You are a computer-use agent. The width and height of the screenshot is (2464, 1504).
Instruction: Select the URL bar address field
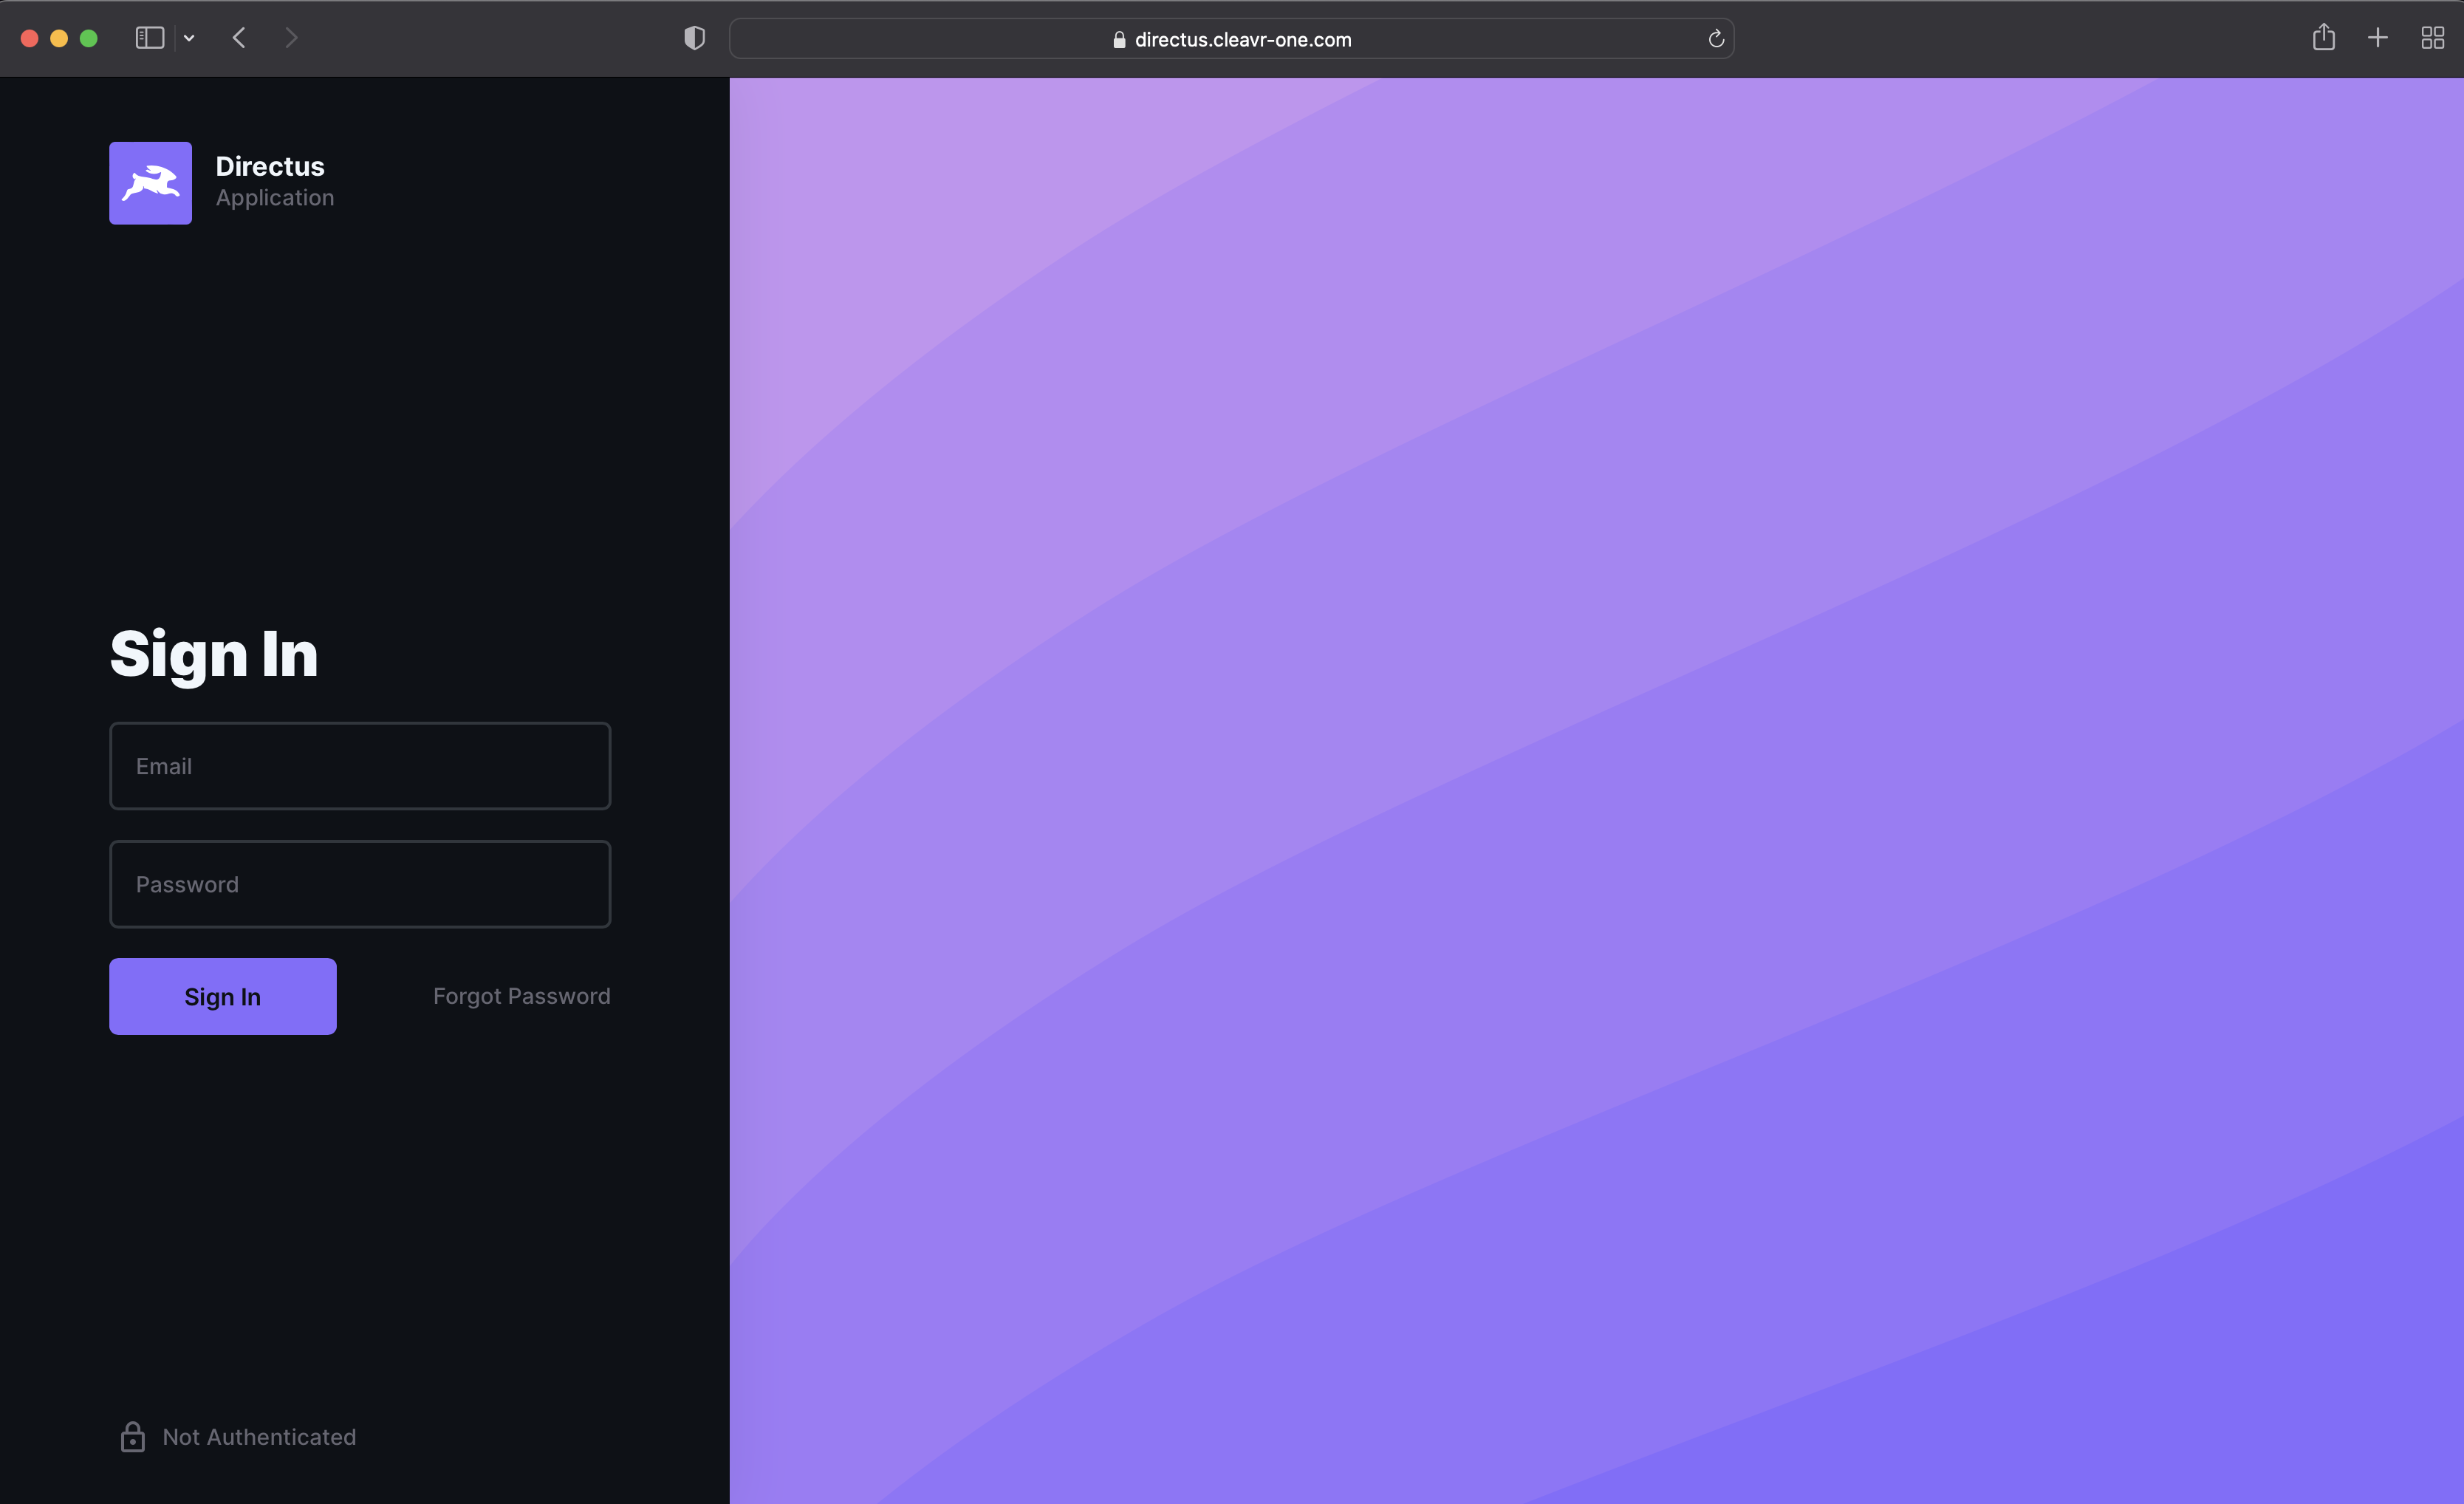[1232, 38]
